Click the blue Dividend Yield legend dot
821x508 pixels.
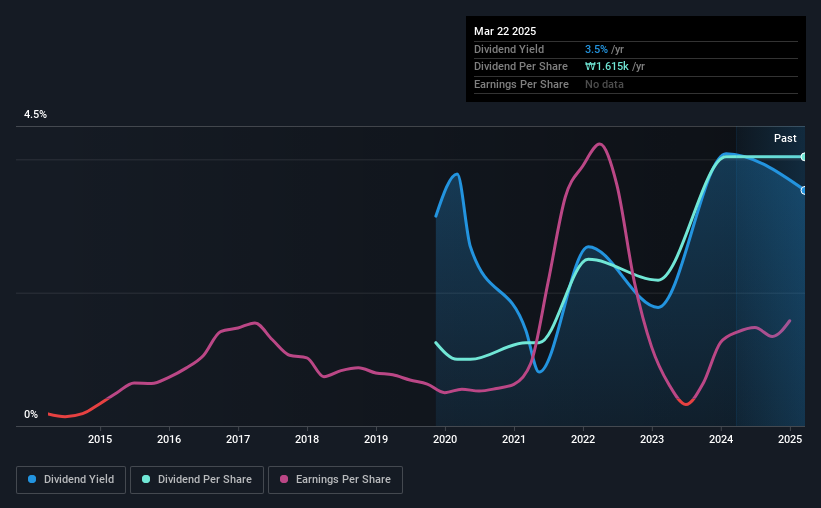[x=32, y=479]
